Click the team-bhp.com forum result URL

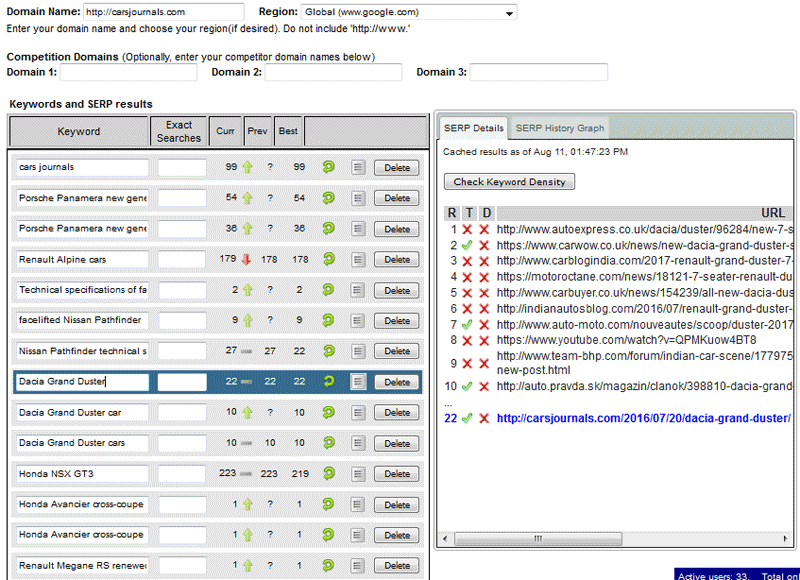point(644,363)
